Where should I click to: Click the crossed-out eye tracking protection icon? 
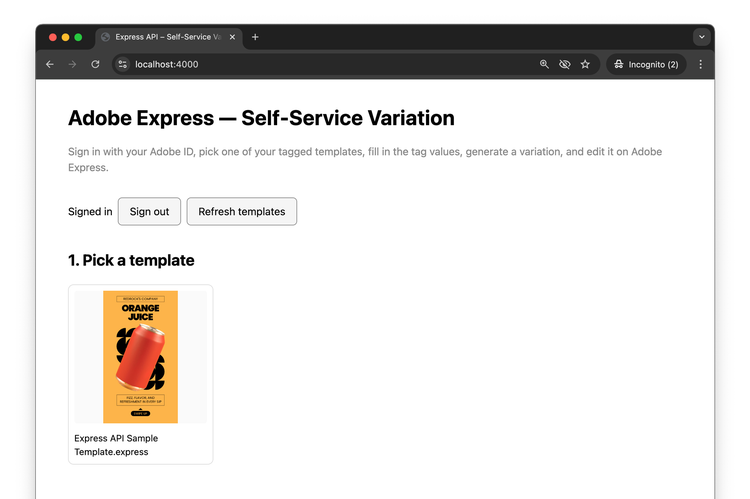tap(564, 64)
